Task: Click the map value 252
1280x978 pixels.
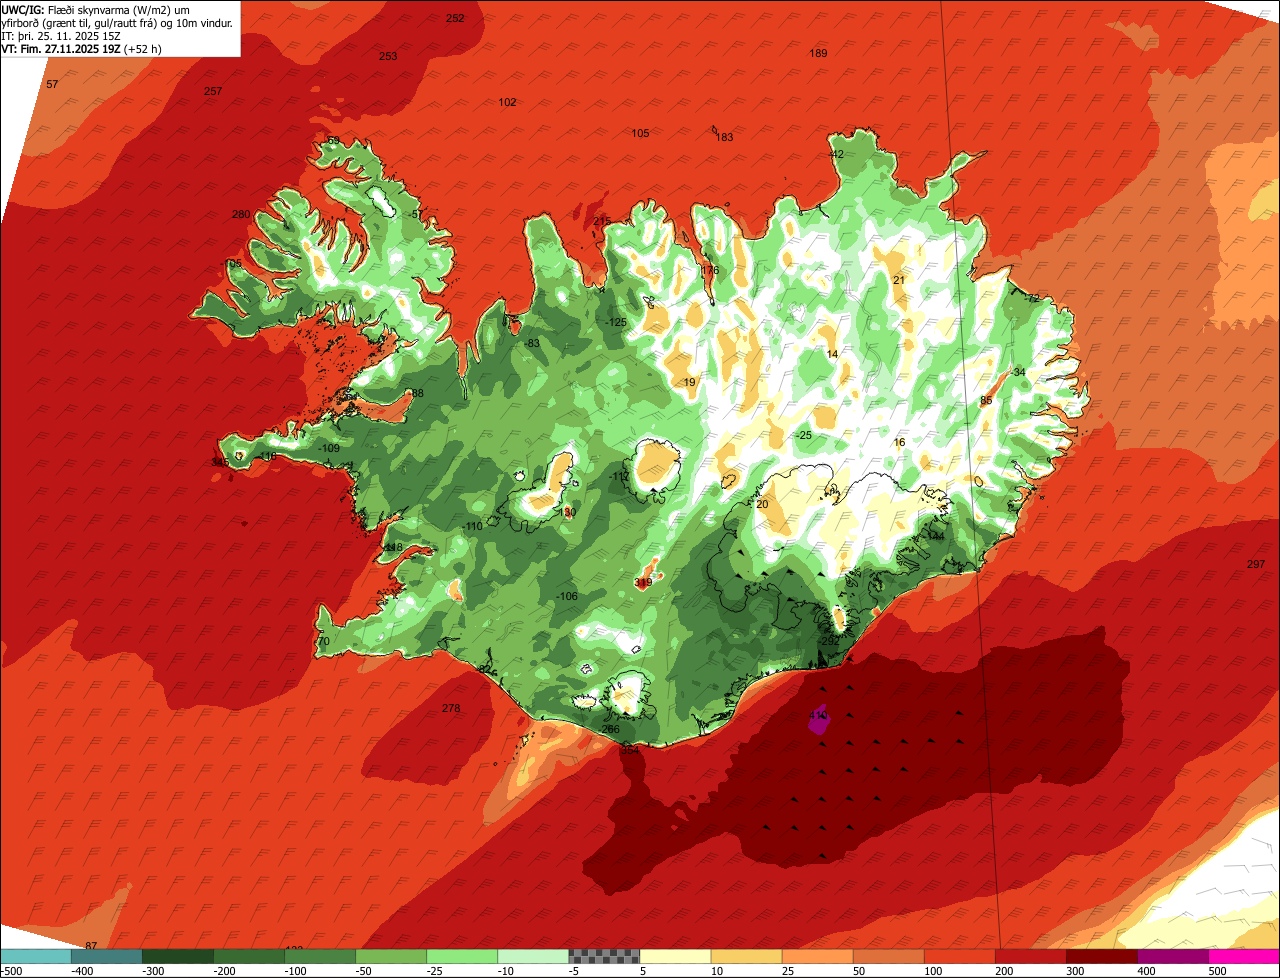Action: [455, 18]
